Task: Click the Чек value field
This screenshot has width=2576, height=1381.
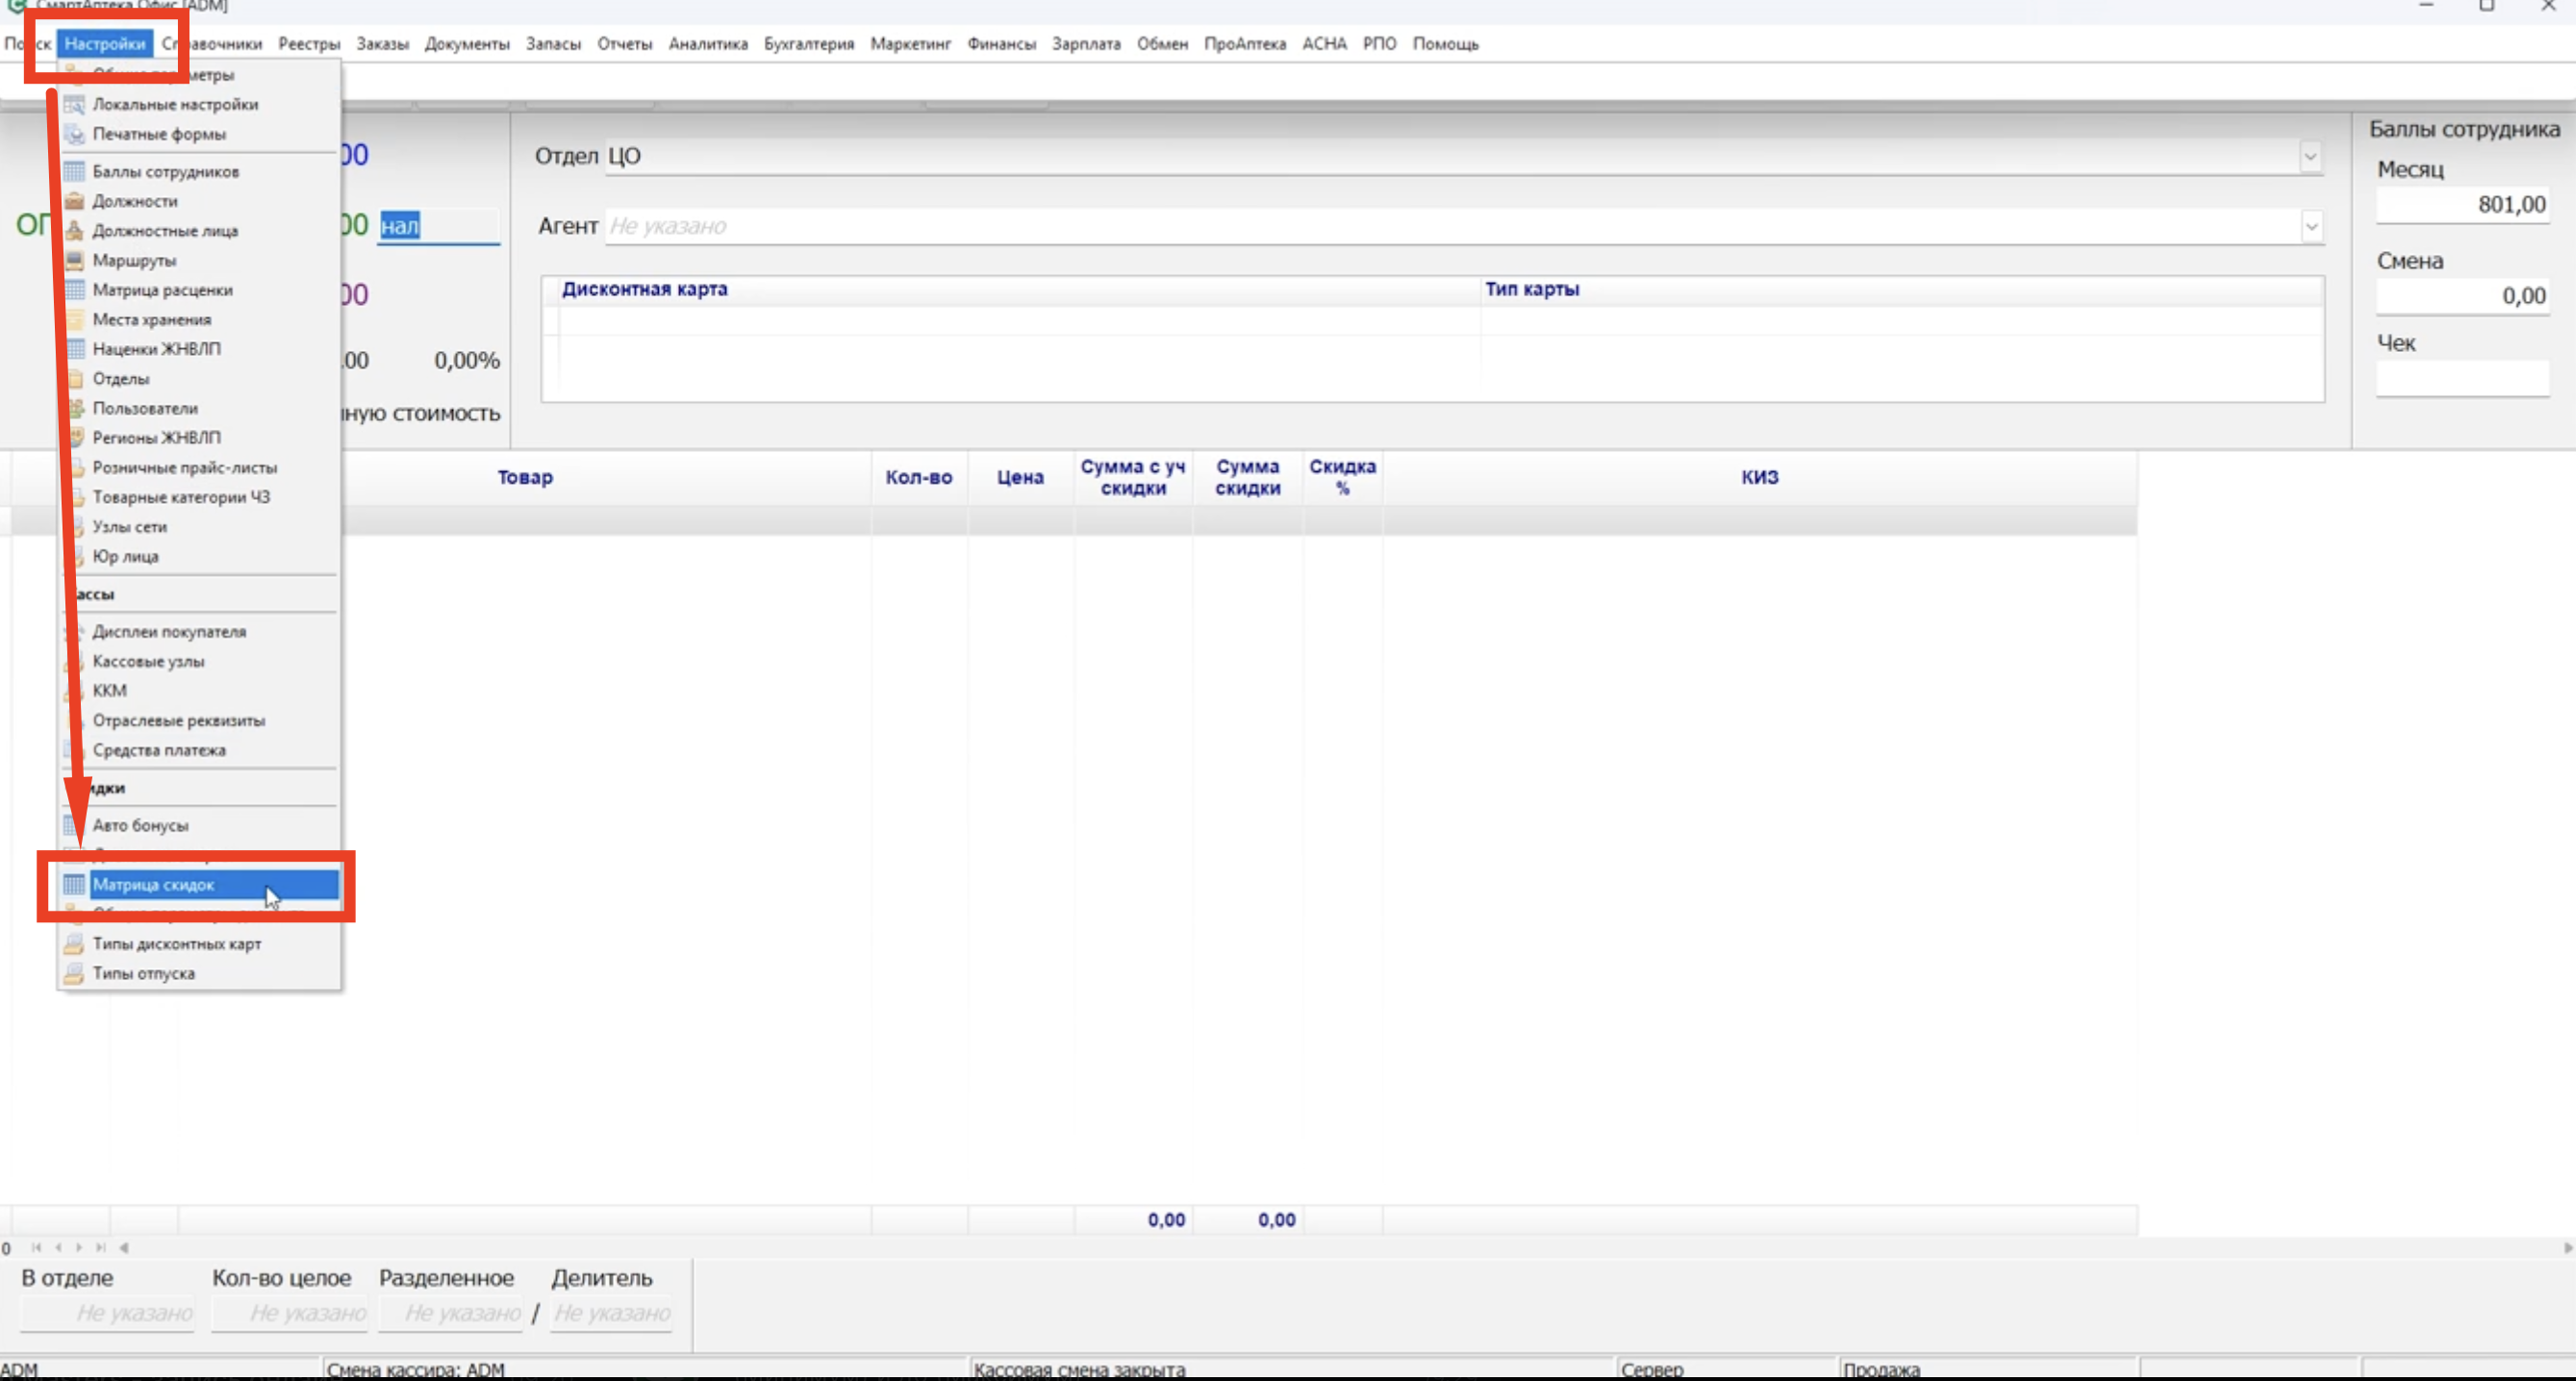Action: pyautogui.click(x=2462, y=379)
